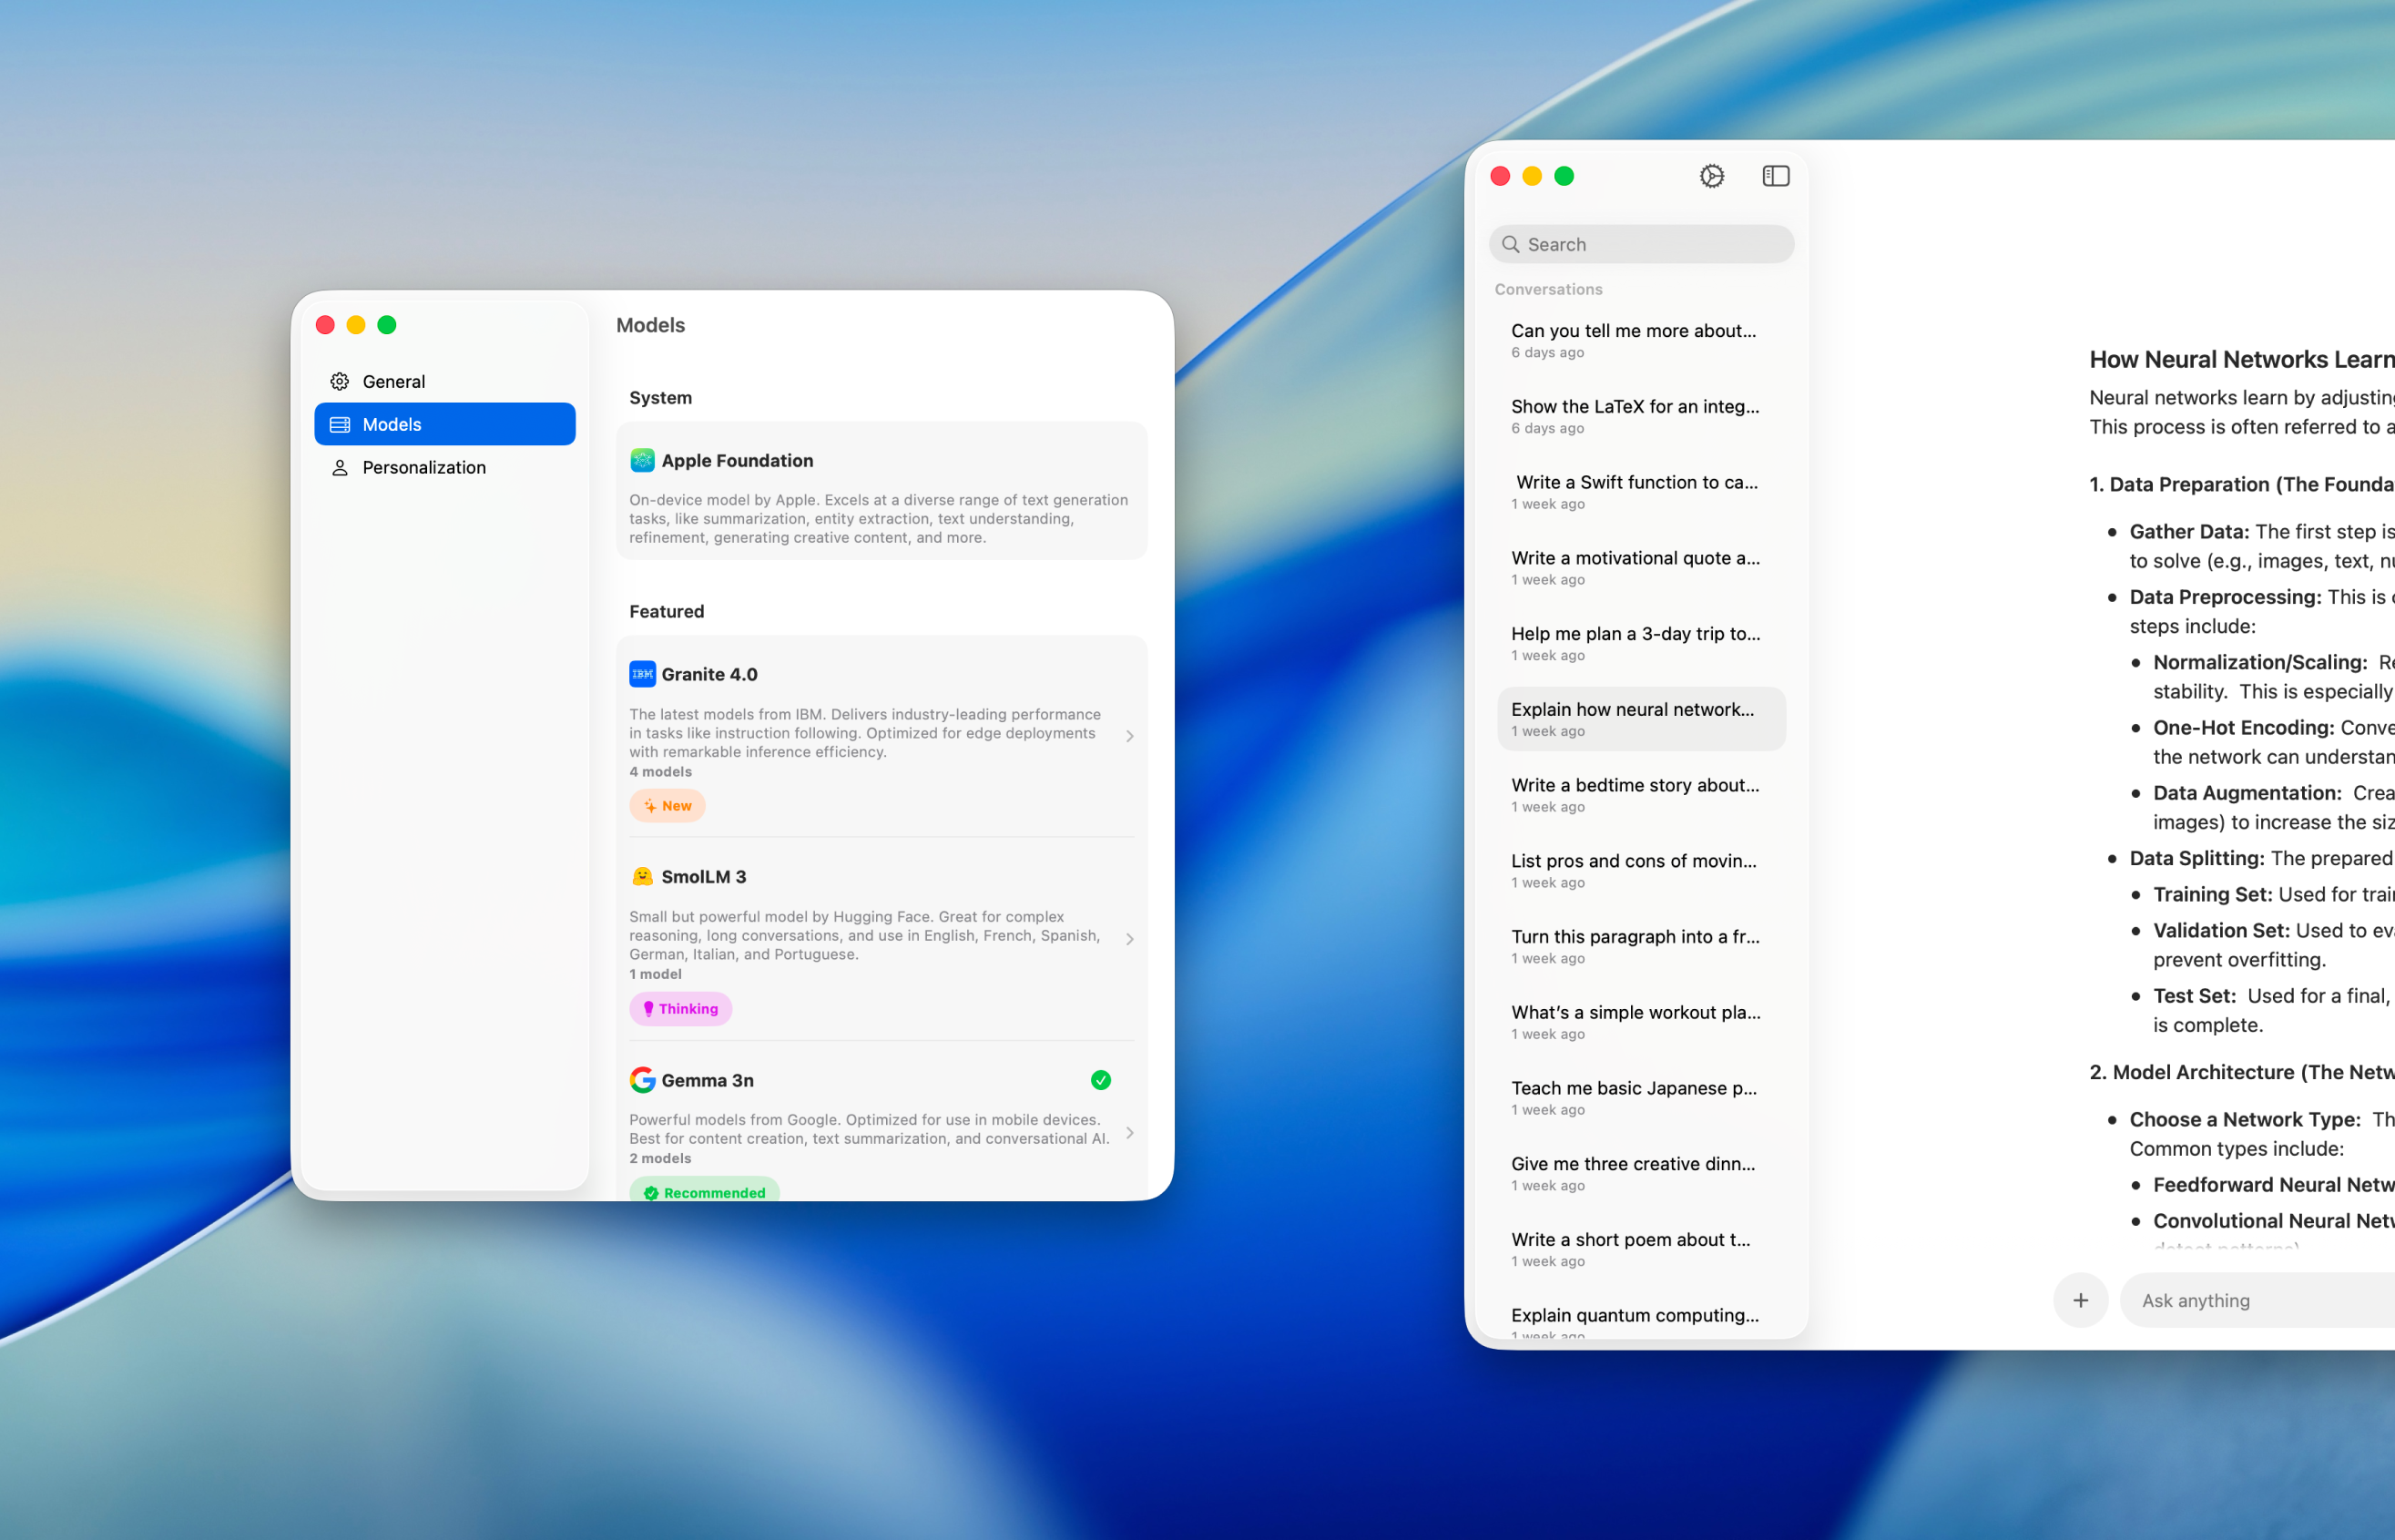Start a new chat with the plus button
Viewport: 2395px width, 1540px height.
coord(2080,1300)
